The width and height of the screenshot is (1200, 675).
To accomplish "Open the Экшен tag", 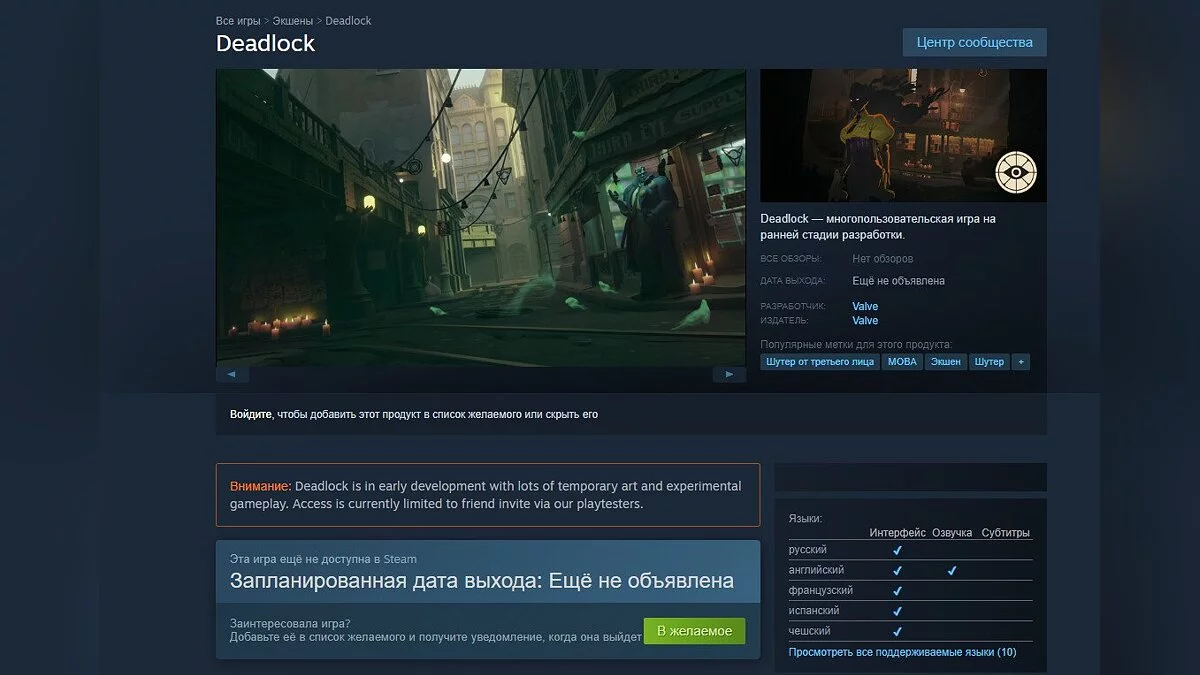I will pos(945,362).
